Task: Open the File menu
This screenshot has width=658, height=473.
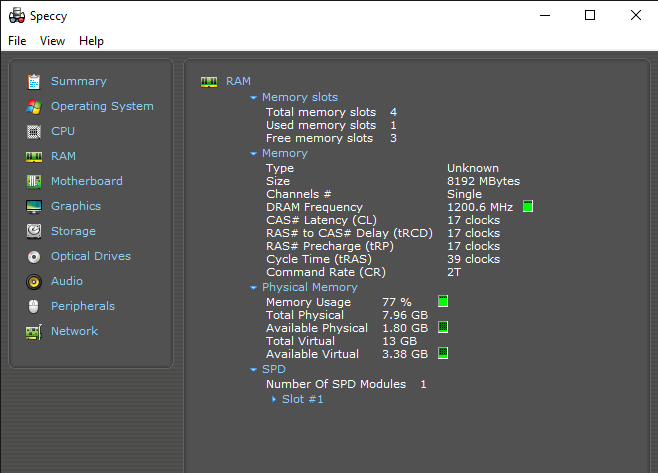Action: pos(17,41)
